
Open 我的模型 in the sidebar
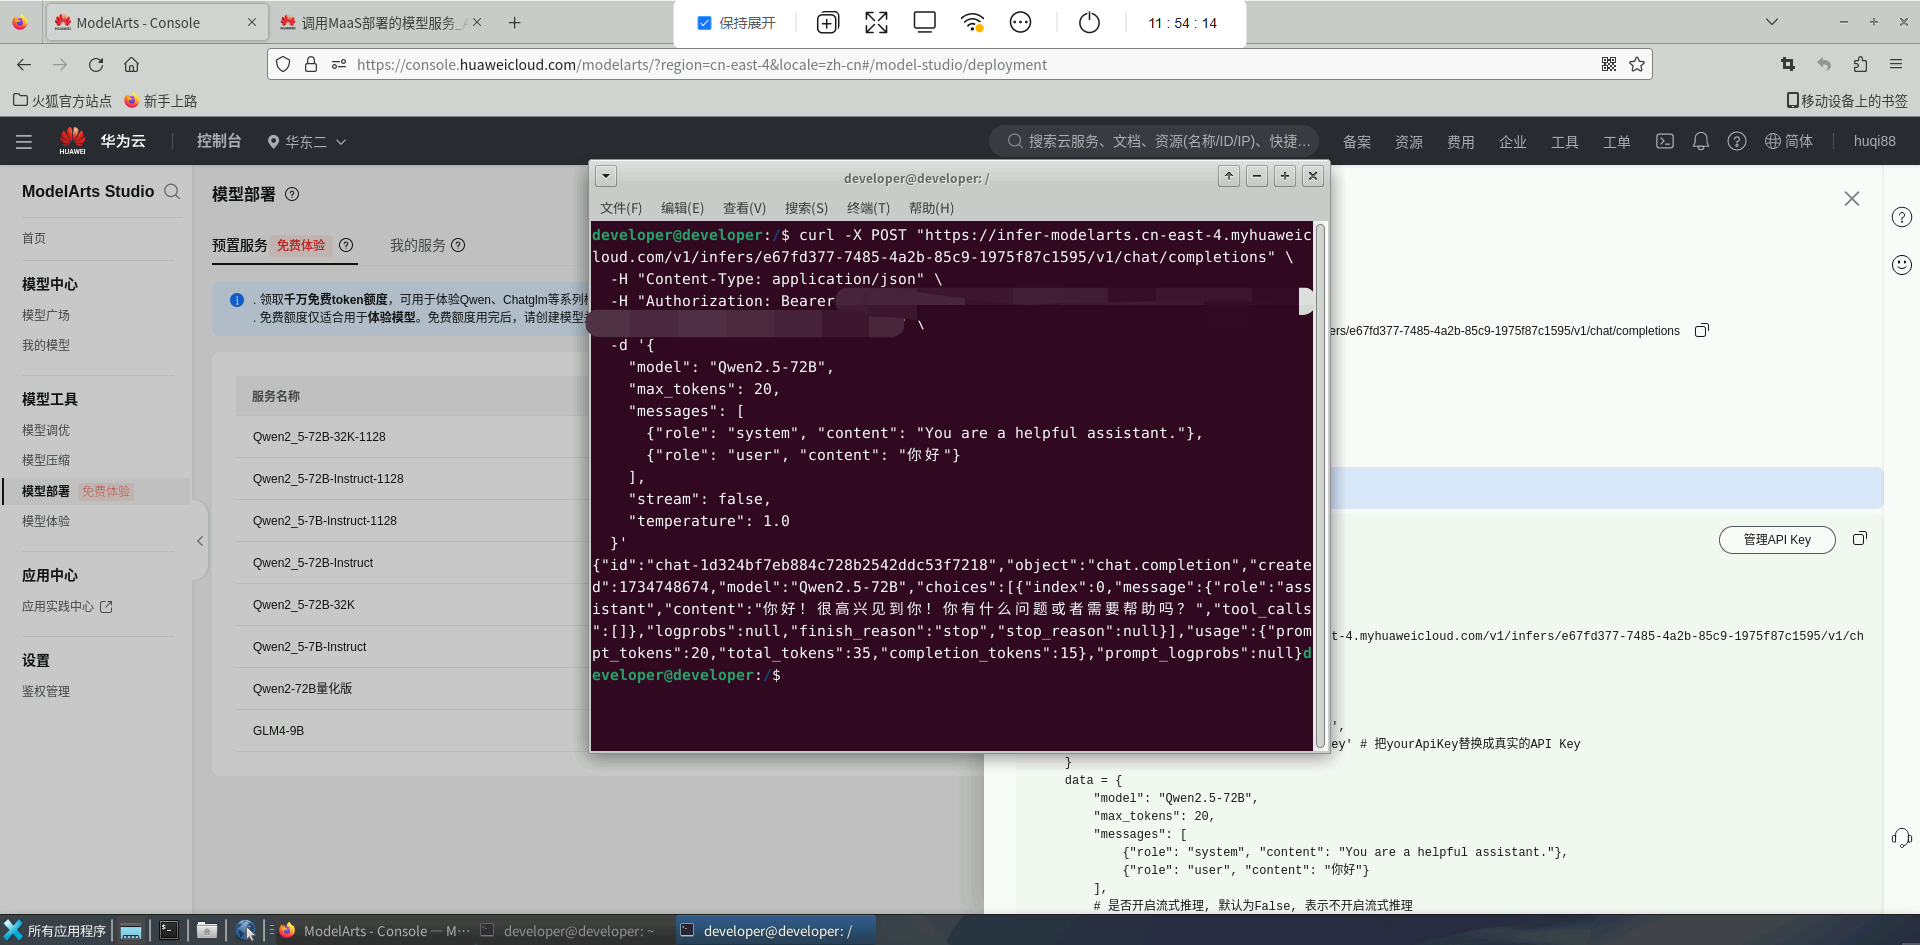pyautogui.click(x=46, y=345)
